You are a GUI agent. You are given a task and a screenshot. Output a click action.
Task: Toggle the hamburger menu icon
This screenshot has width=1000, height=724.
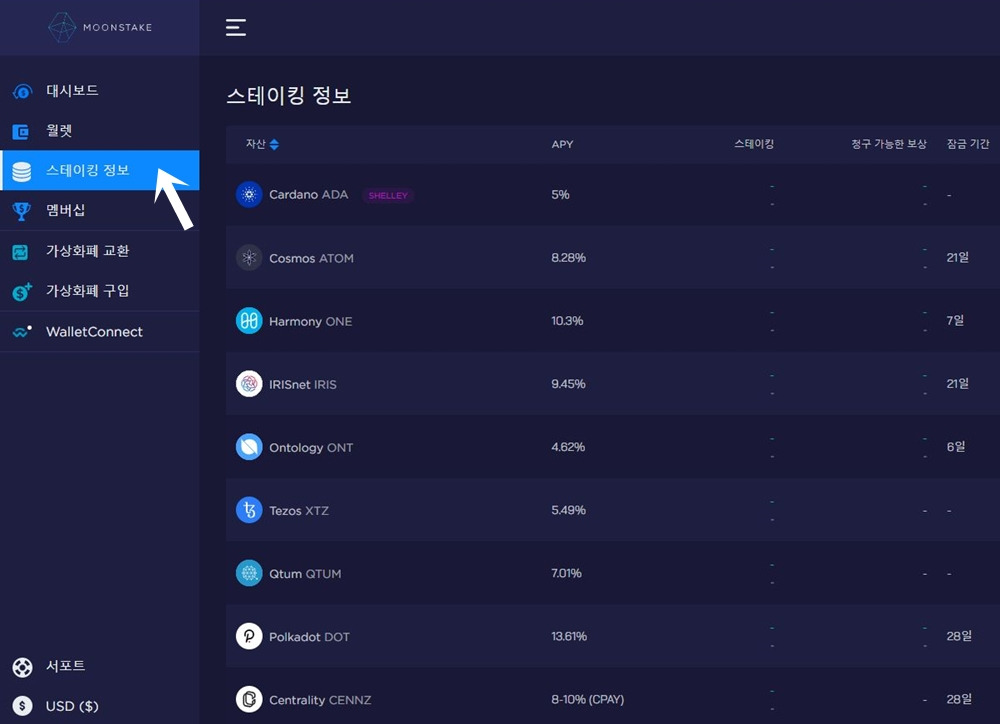pos(235,27)
